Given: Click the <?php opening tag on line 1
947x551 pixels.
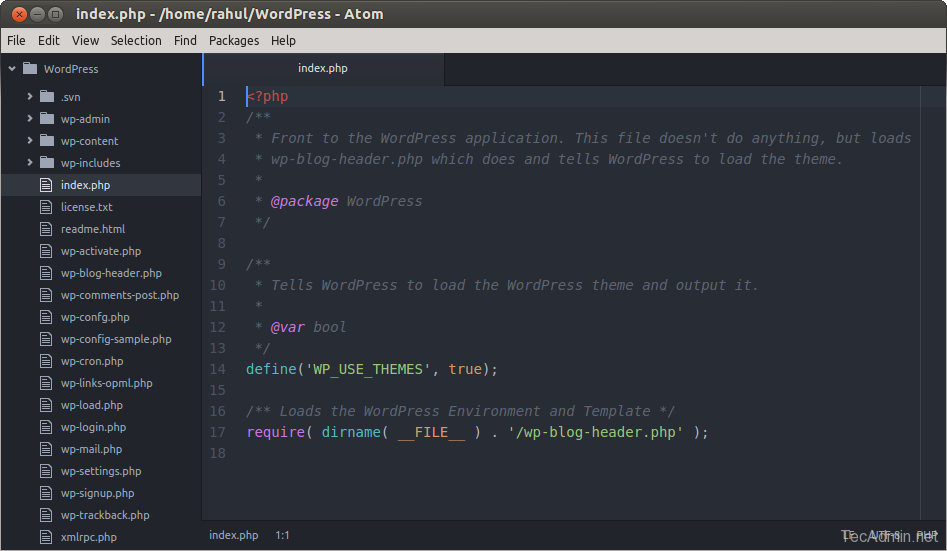Looking at the screenshot, I should tap(268, 96).
